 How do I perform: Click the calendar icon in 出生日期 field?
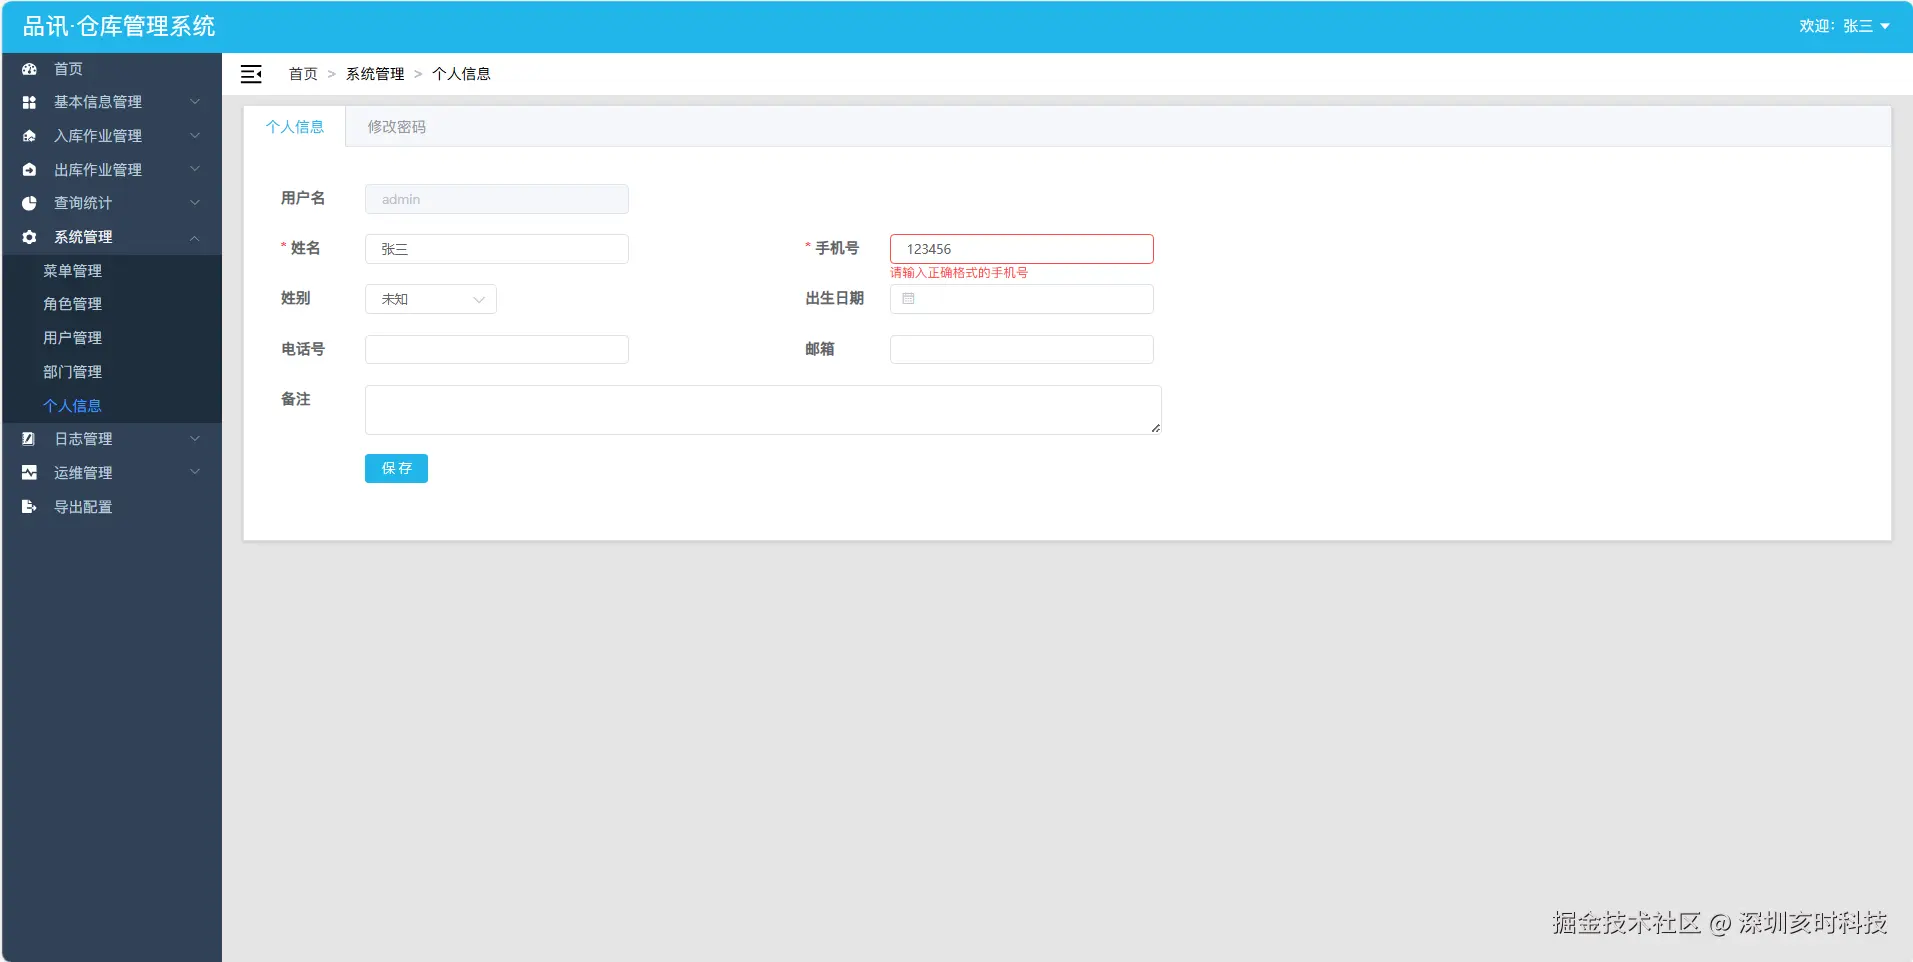pyautogui.click(x=908, y=299)
